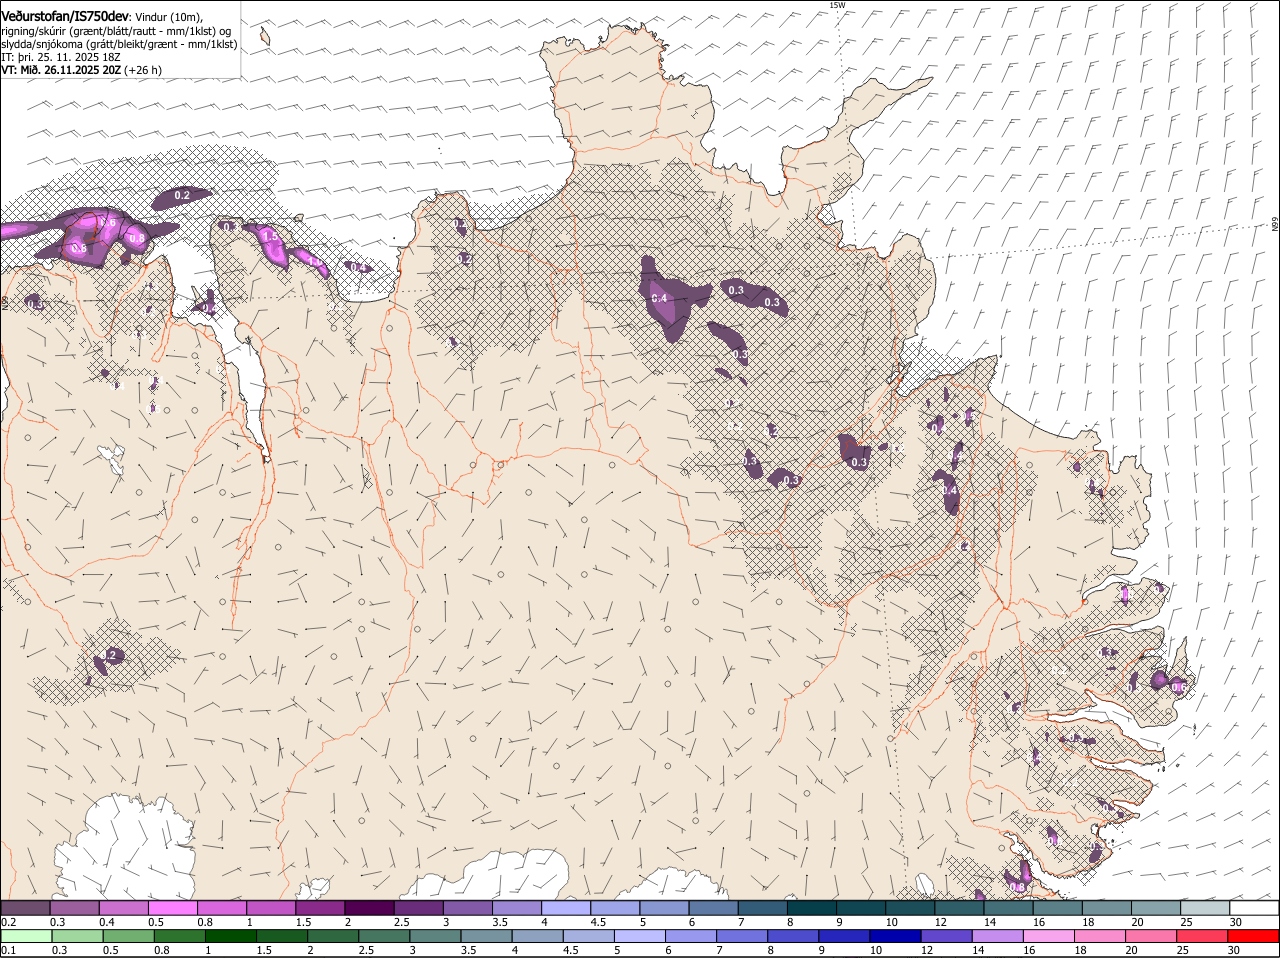Select the deep blue rain swatch between 10 and 12

(x=896, y=937)
